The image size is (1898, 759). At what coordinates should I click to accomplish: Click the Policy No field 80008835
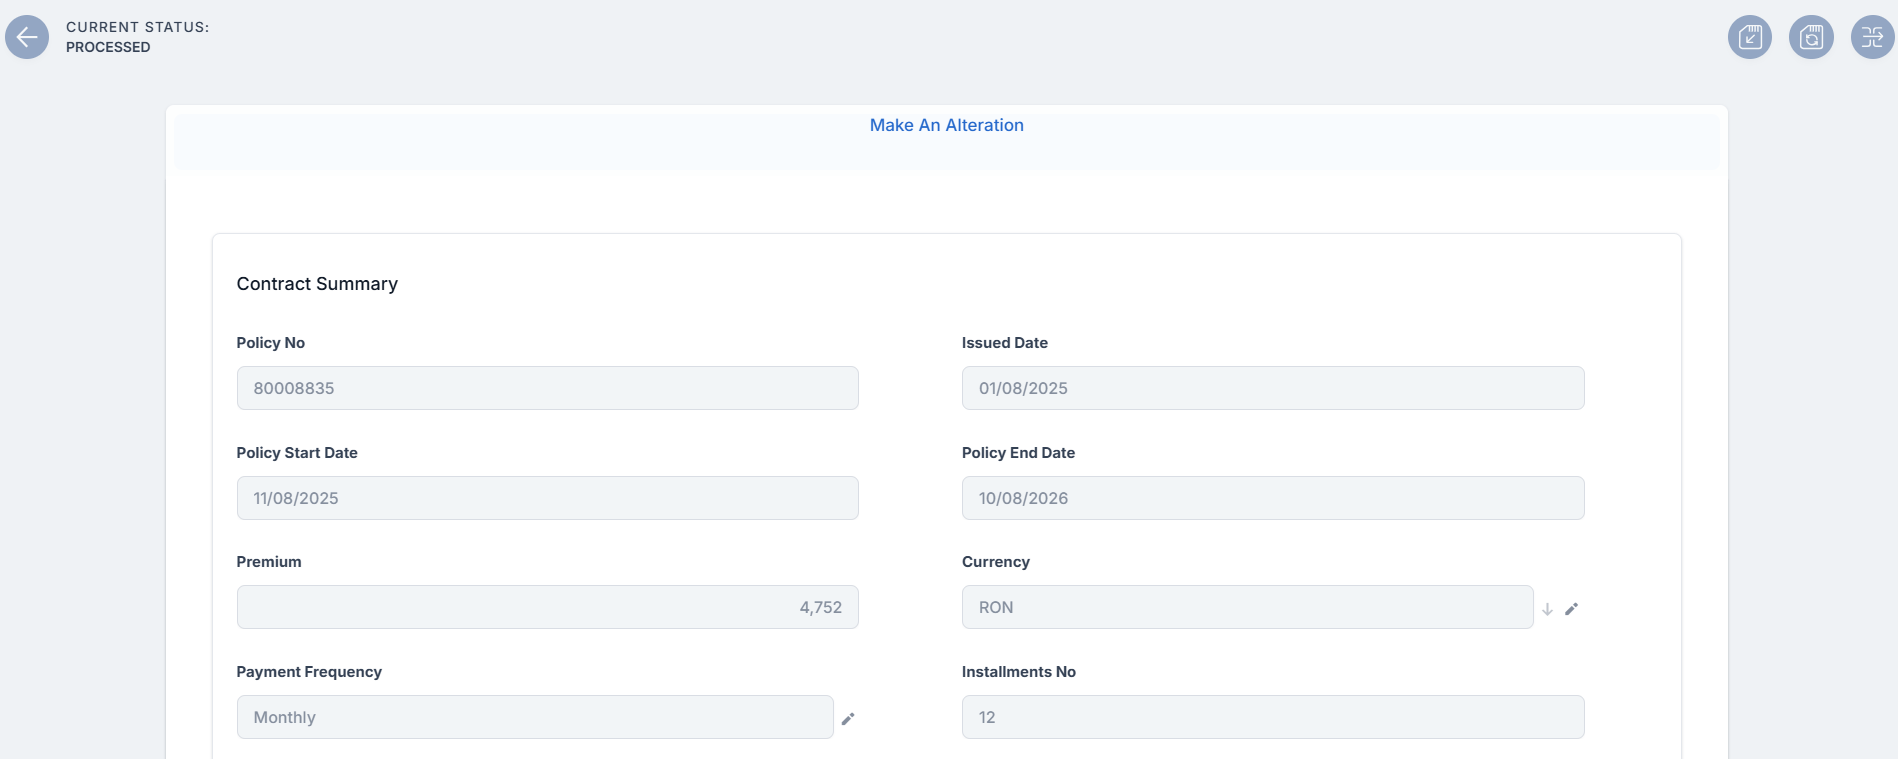pyautogui.click(x=547, y=388)
